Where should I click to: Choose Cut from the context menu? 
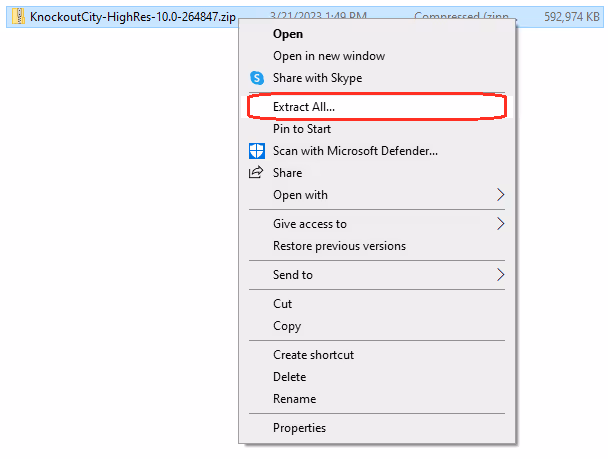[x=377, y=304]
